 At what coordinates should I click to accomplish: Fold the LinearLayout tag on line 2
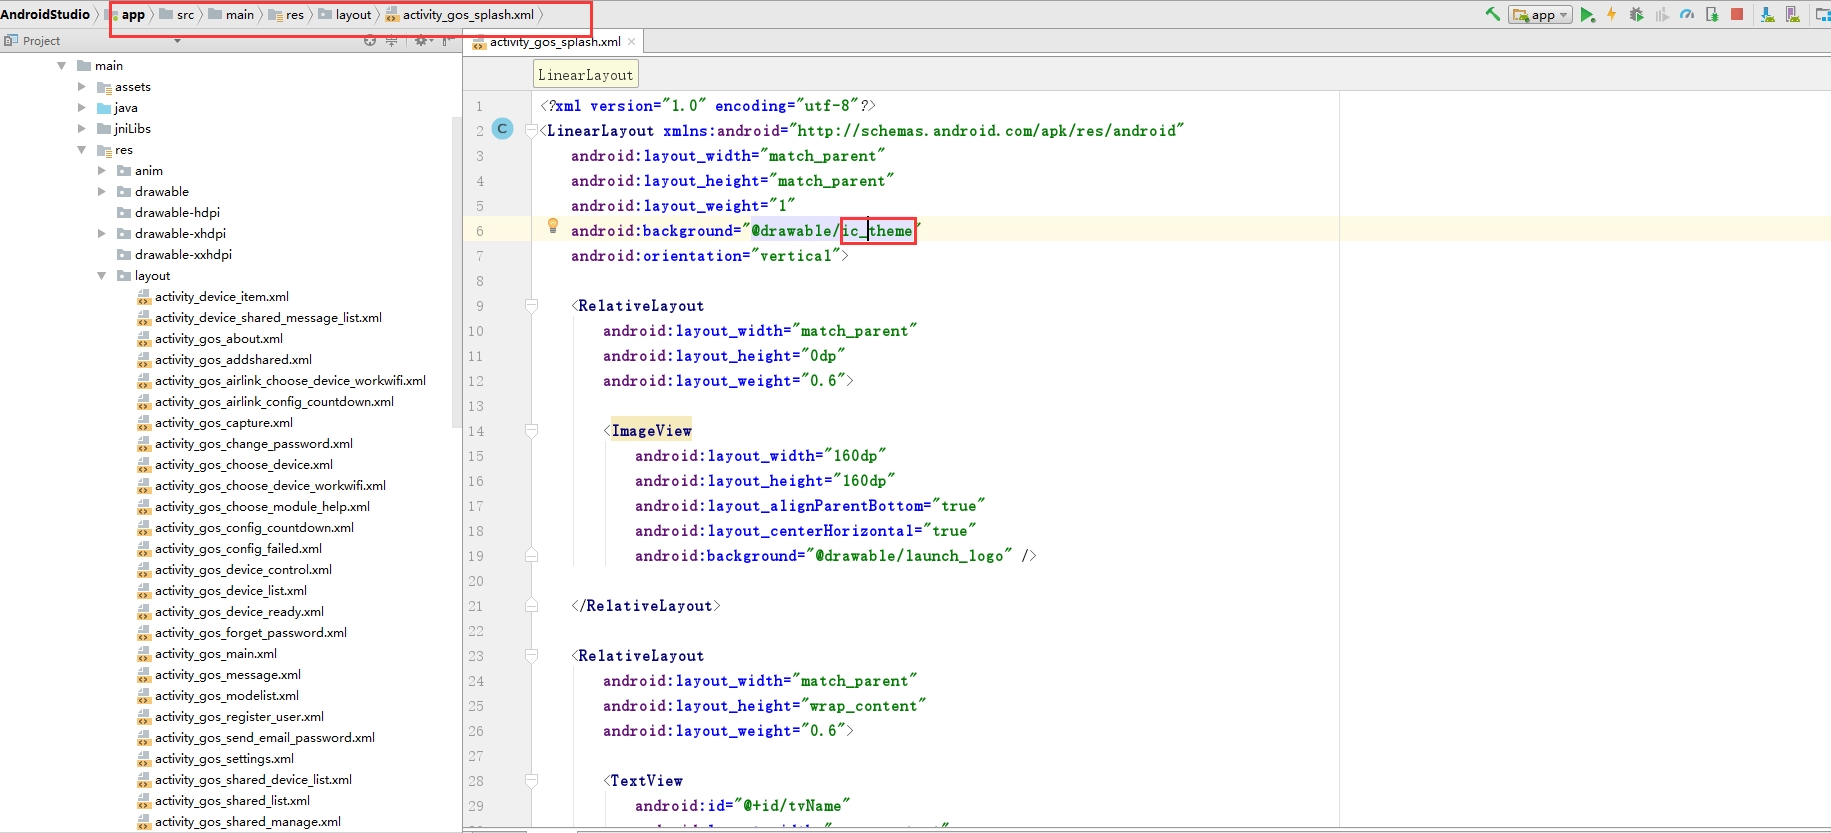point(532,130)
